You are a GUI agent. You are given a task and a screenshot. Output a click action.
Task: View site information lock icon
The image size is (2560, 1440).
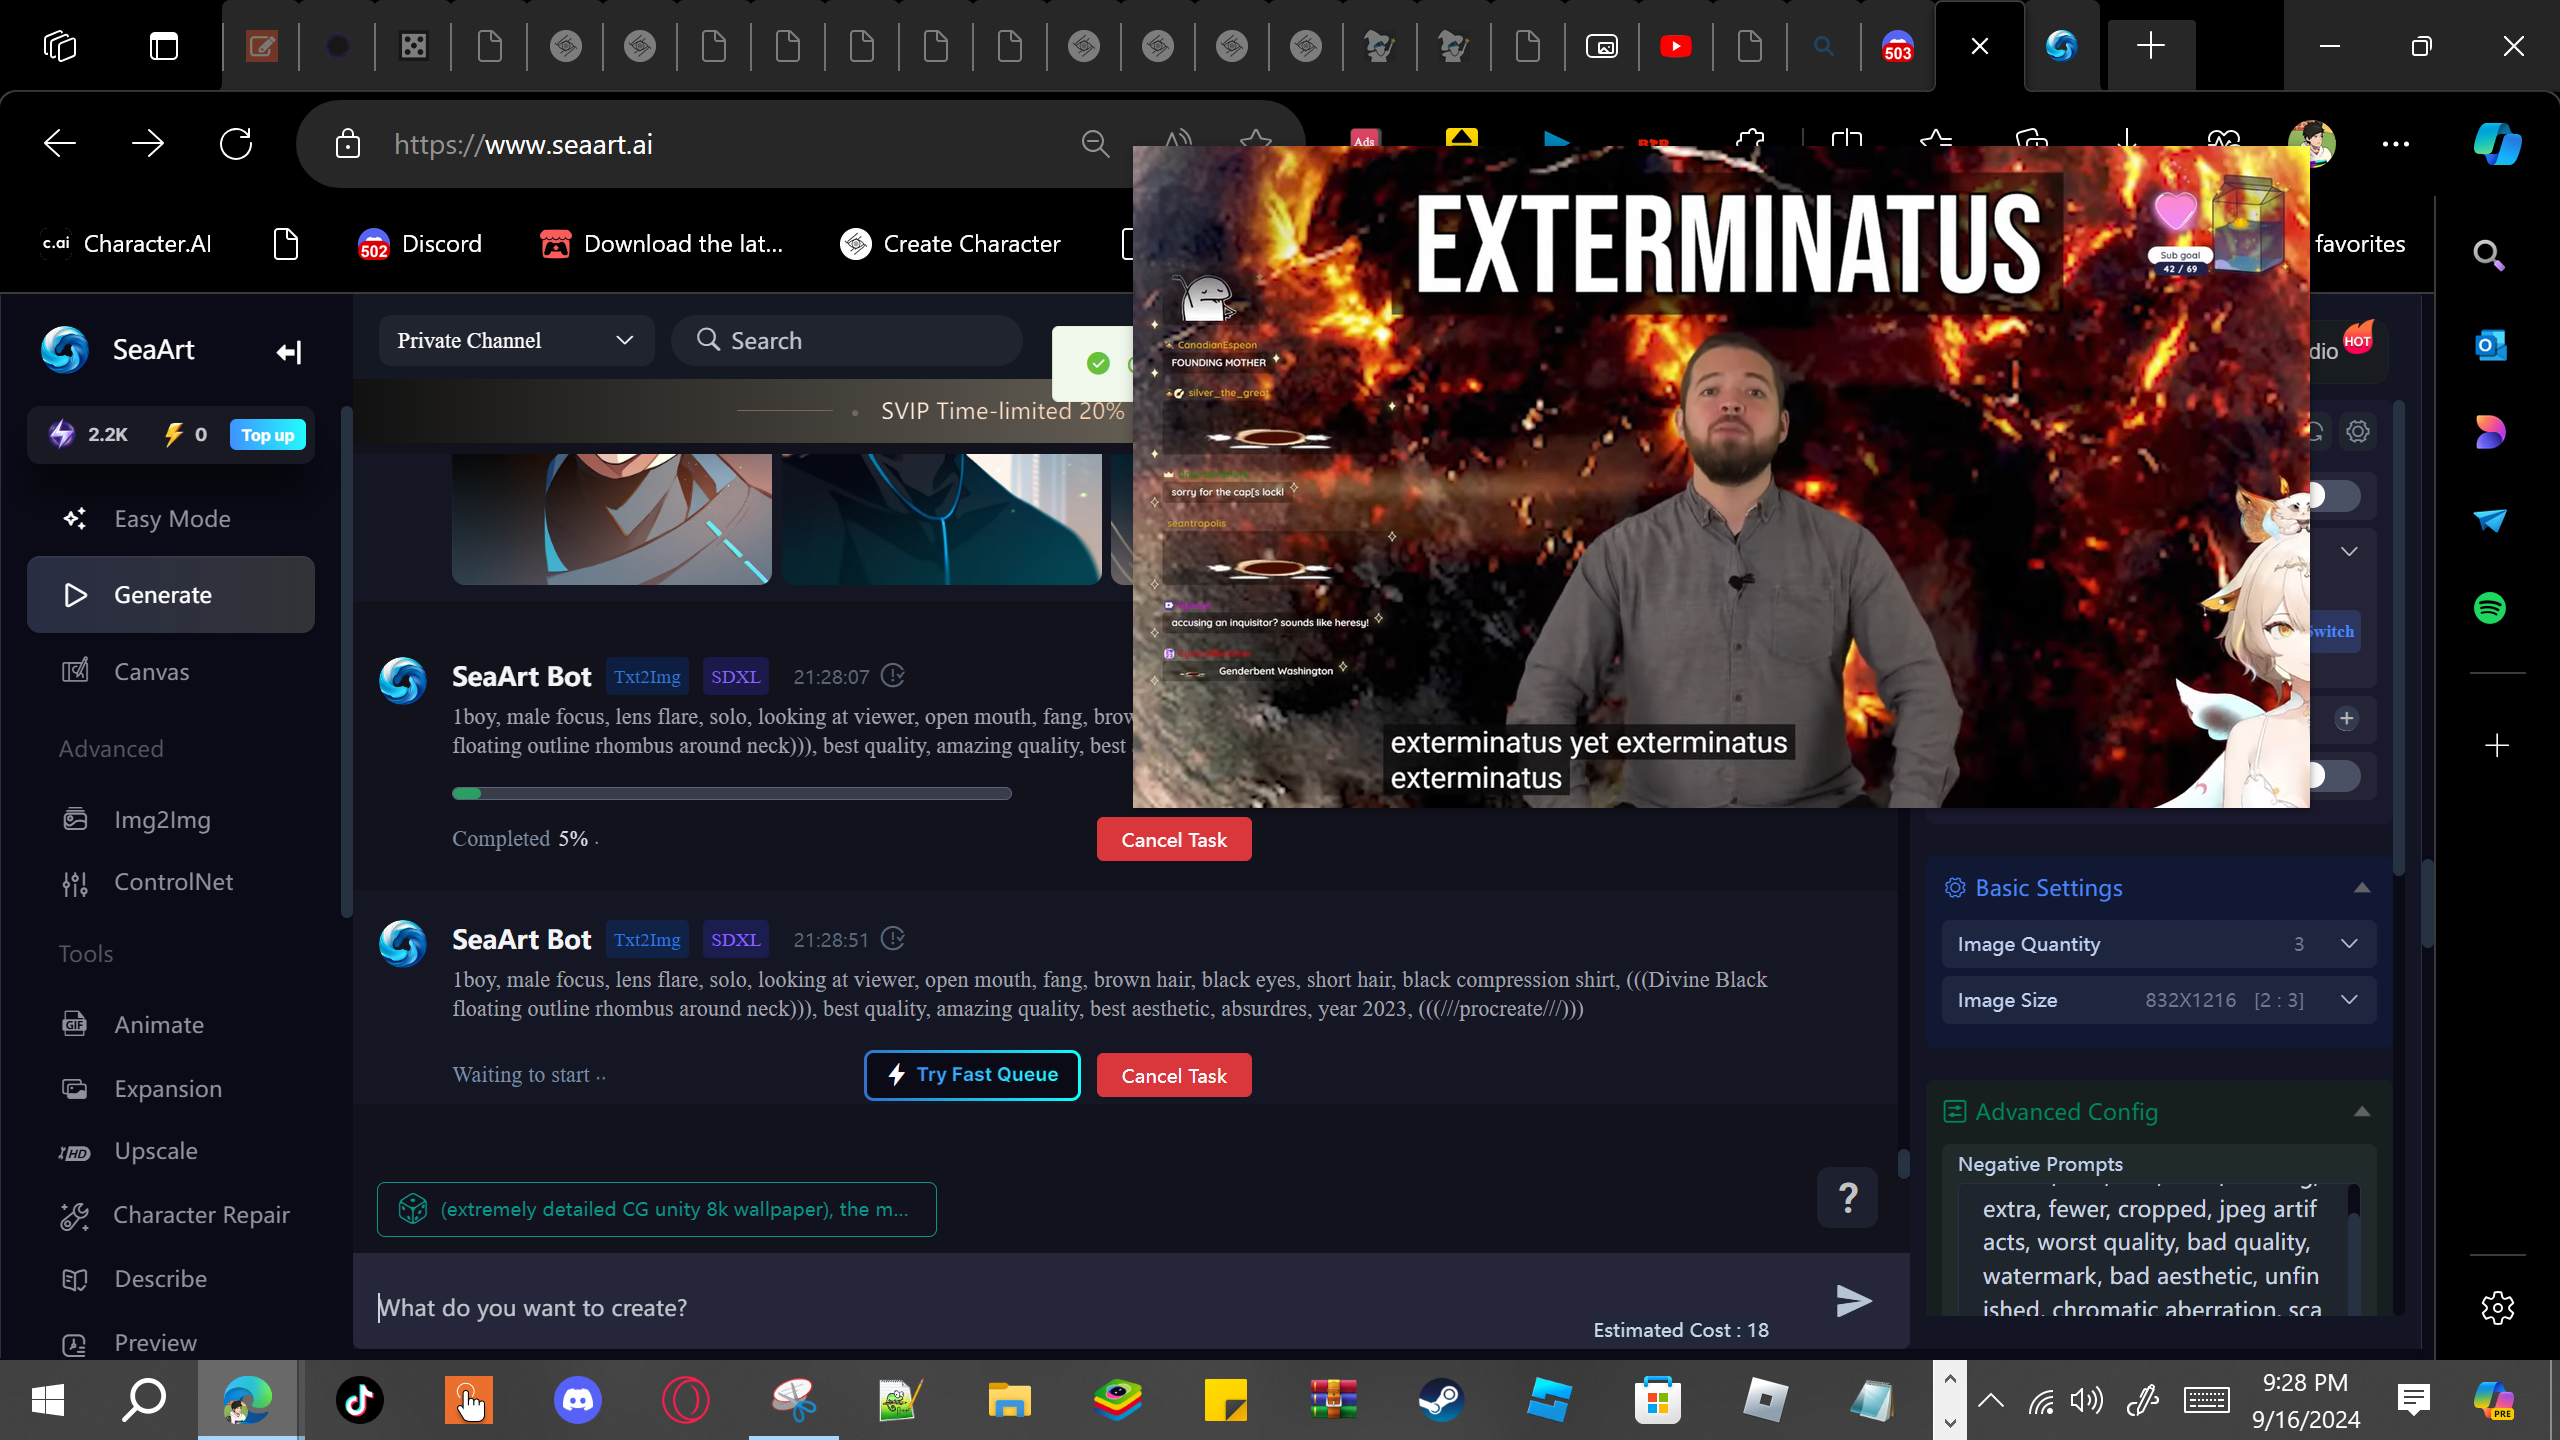348,144
